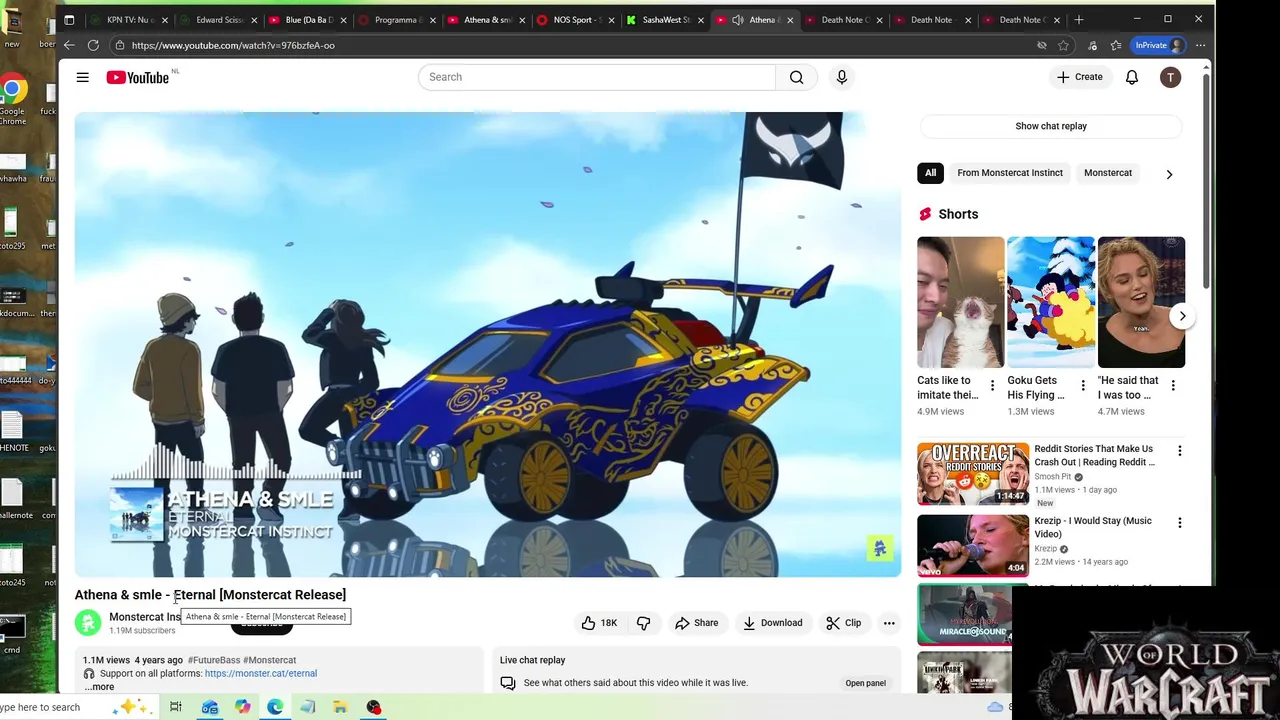The width and height of the screenshot is (1280, 720).
Task: Select From Monstercat Instinct filter chip
Action: tap(1010, 173)
